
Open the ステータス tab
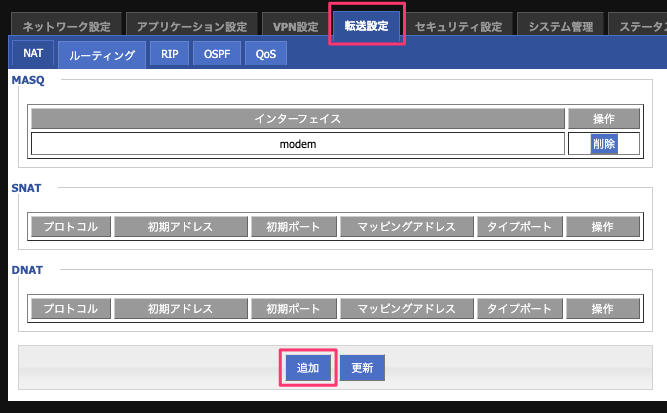point(638,25)
